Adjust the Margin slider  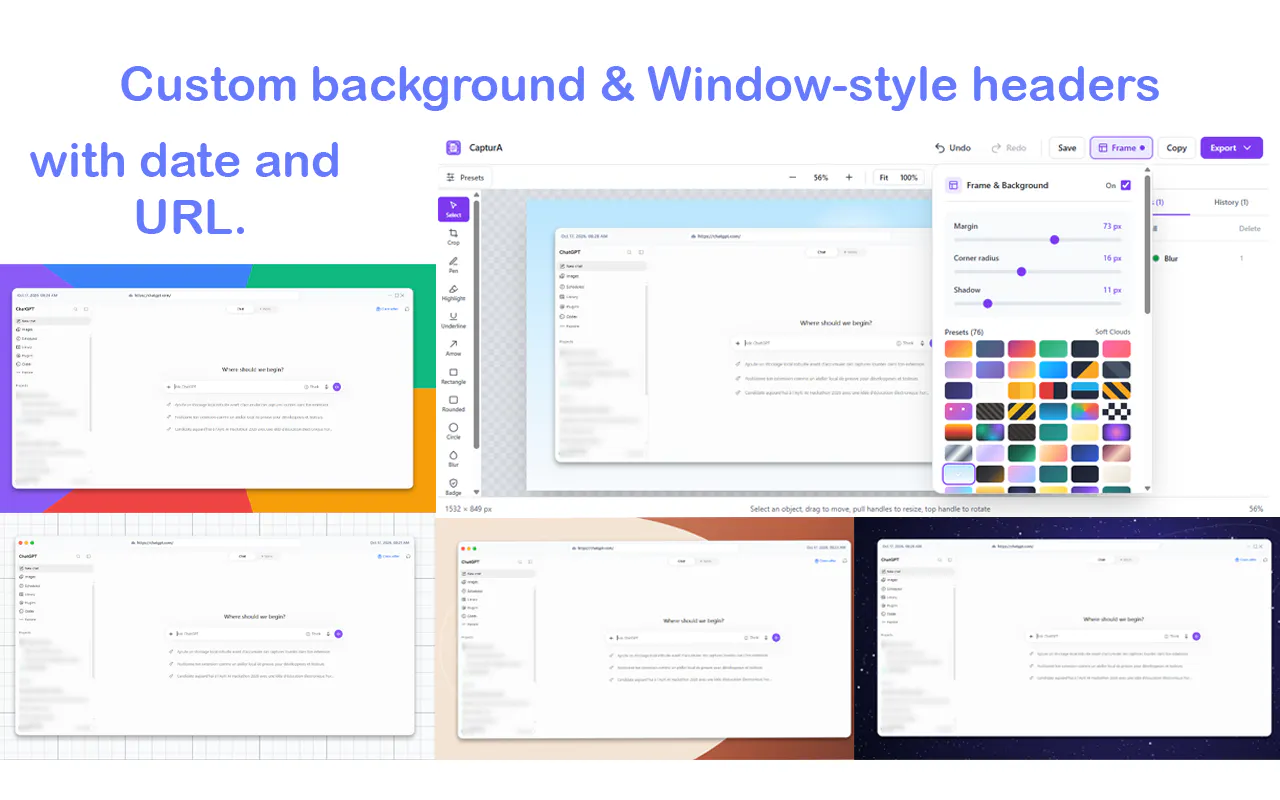(1038, 240)
